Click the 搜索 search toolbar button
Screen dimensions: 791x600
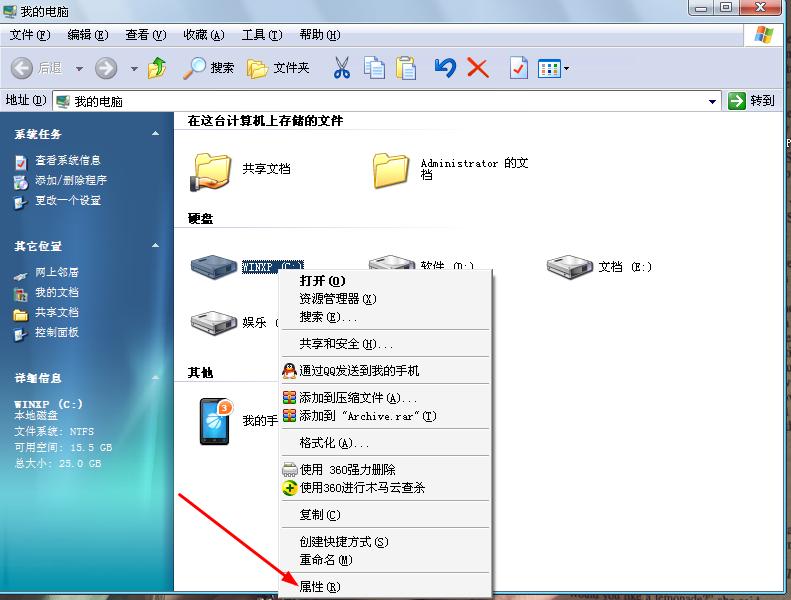coord(209,68)
